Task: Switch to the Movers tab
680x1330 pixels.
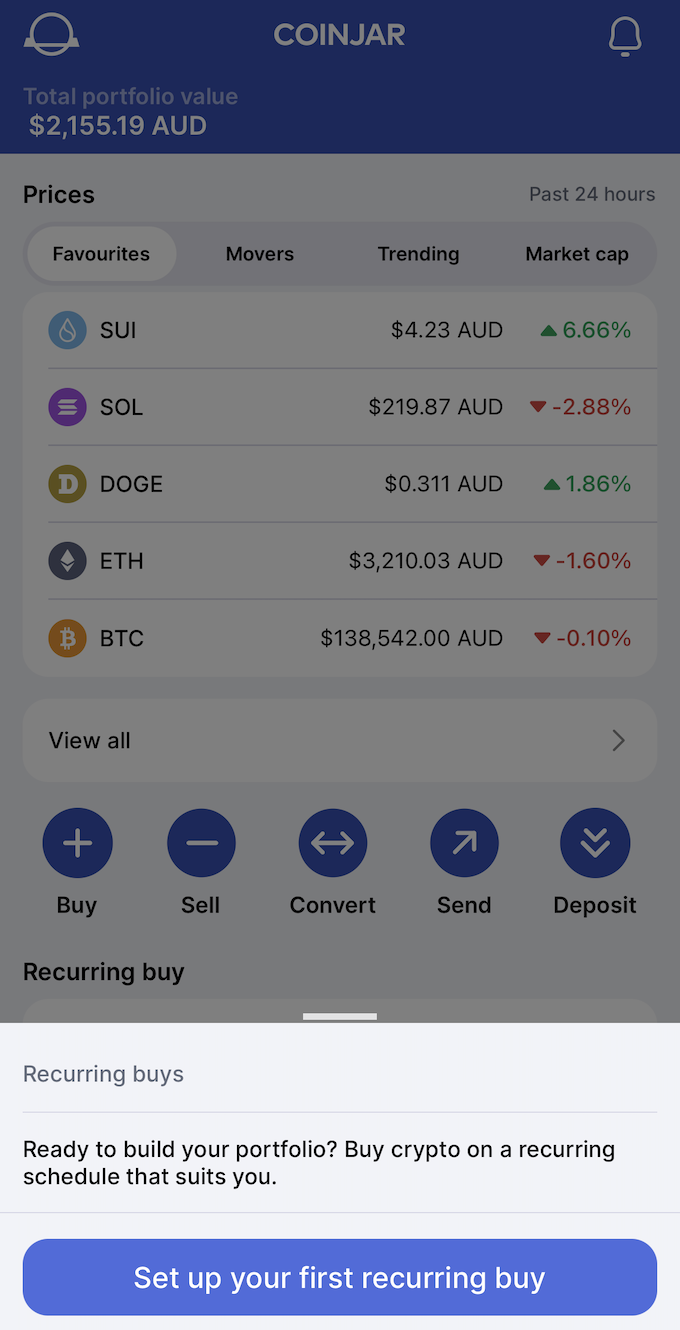Action: pyautogui.click(x=260, y=254)
